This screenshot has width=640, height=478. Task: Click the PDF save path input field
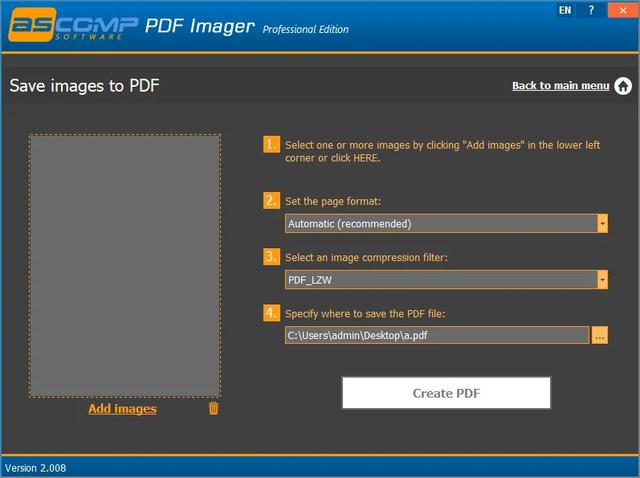point(437,335)
